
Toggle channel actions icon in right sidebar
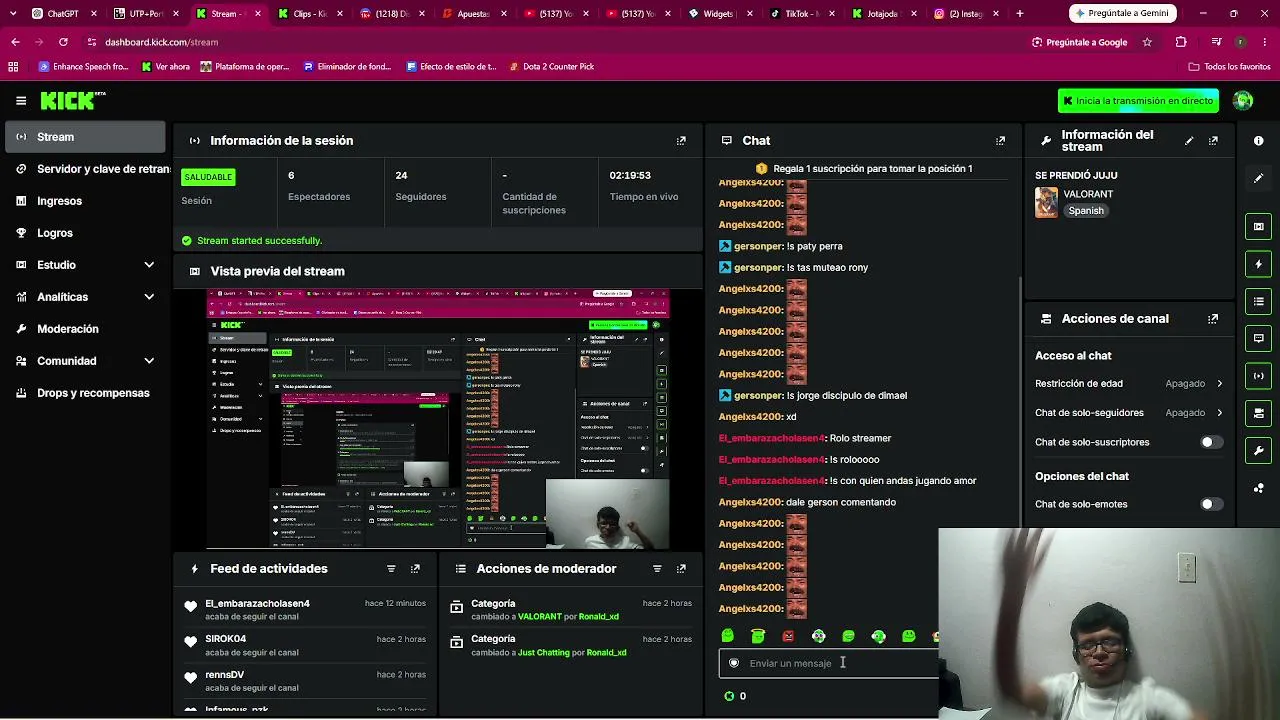tap(1258, 413)
